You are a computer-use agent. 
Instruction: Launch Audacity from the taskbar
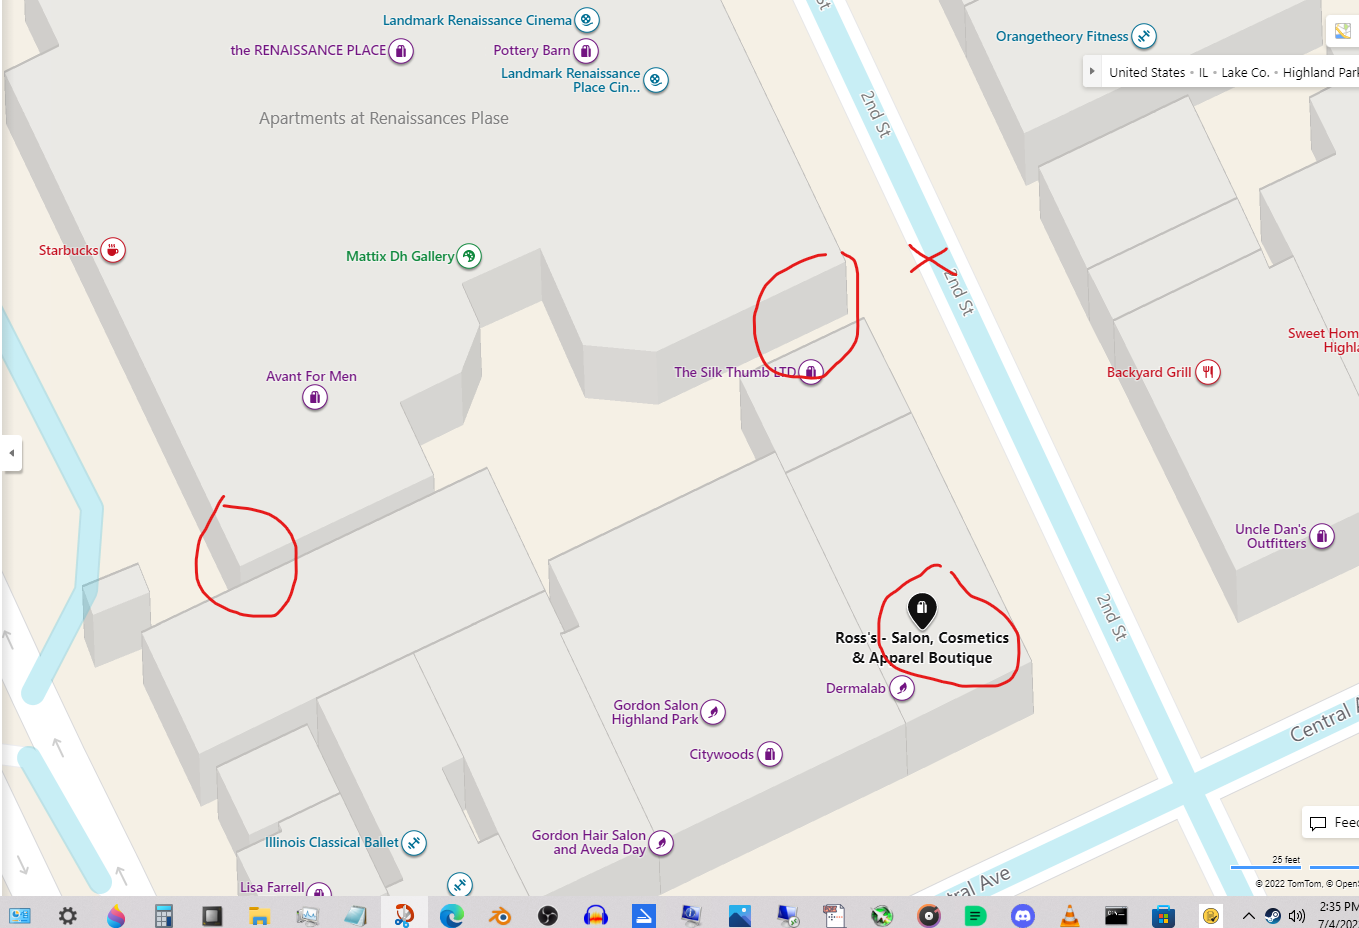pos(595,915)
